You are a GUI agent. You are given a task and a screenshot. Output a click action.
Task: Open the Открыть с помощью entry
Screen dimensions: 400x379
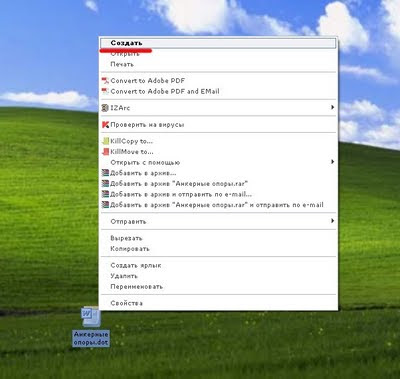[218, 162]
